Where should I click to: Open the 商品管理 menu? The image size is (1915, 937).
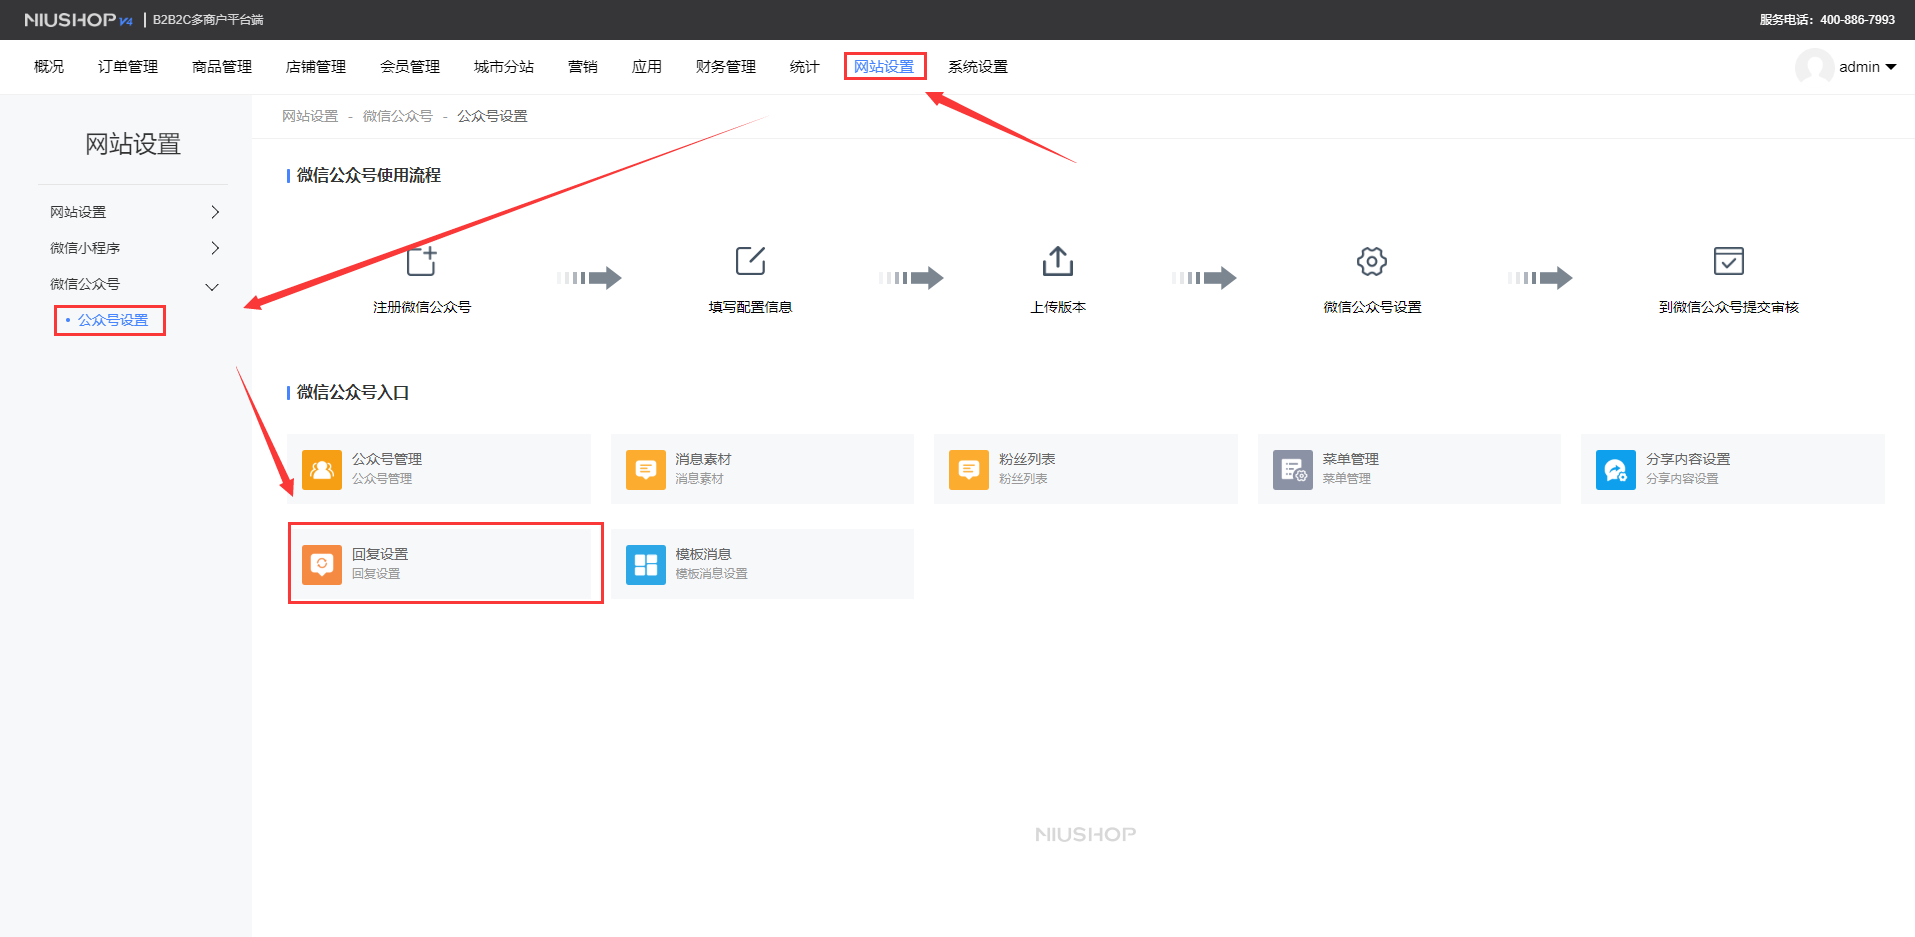tap(222, 67)
